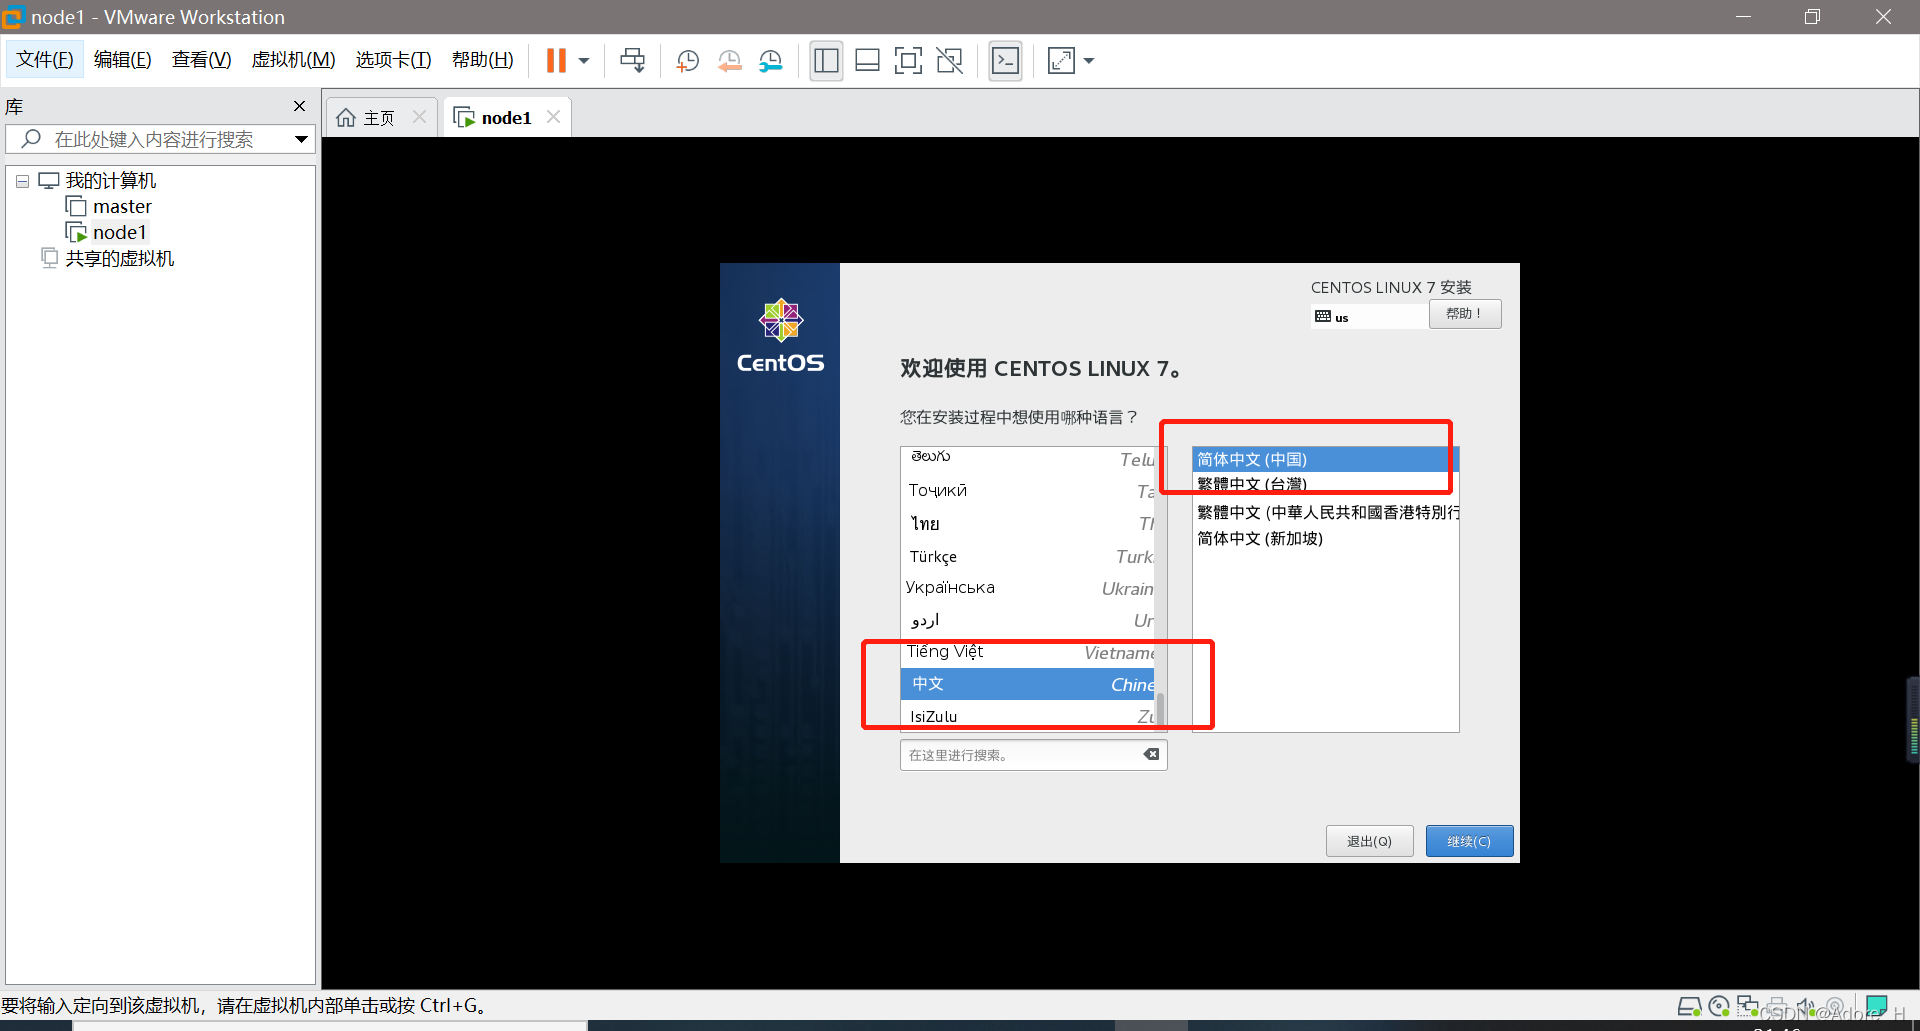Click the network adapter status icon
1920x1031 pixels.
coord(1748,1006)
